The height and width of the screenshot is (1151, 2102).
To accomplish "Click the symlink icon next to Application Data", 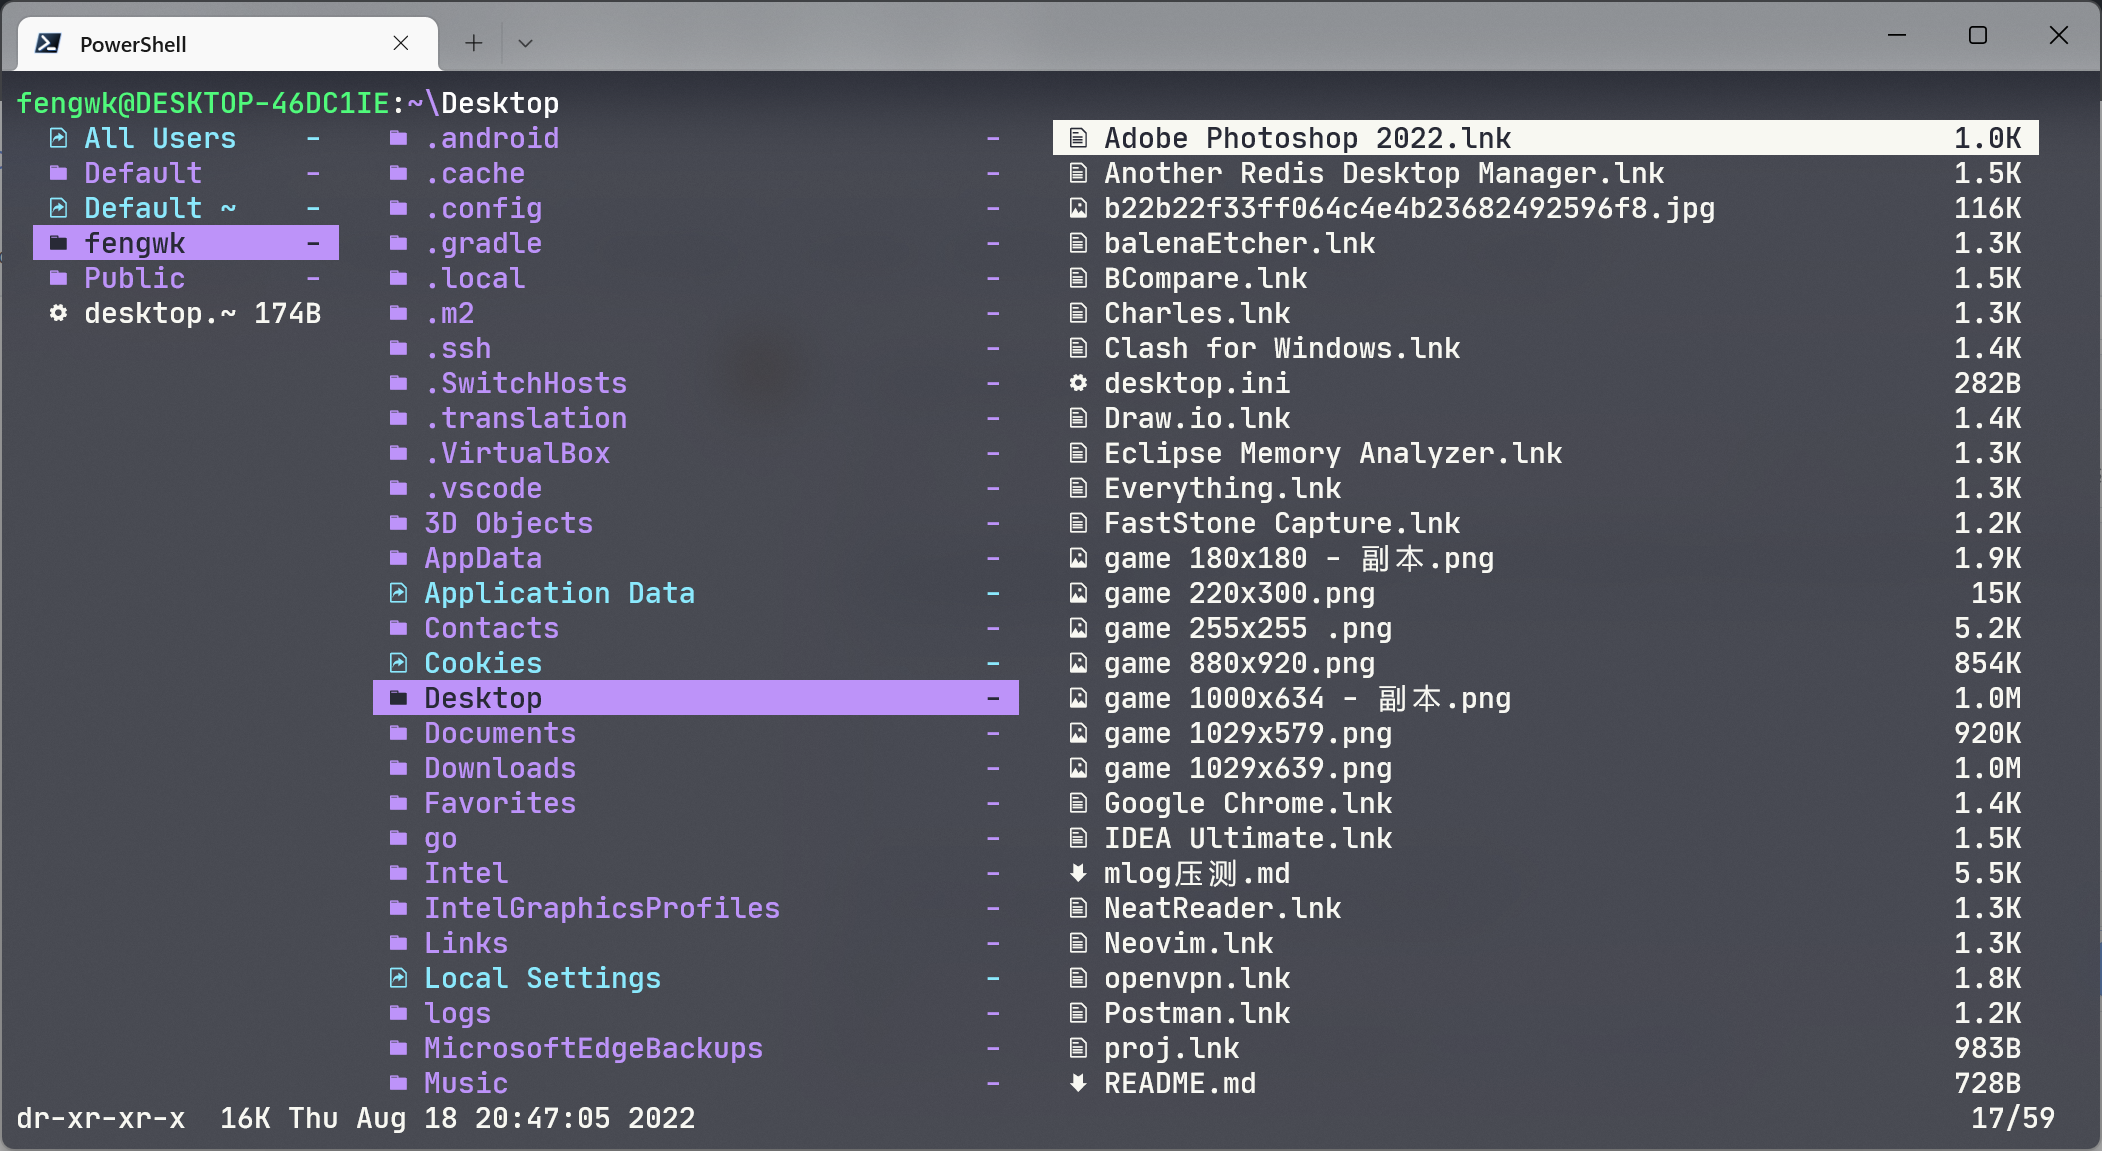I will pos(399,593).
